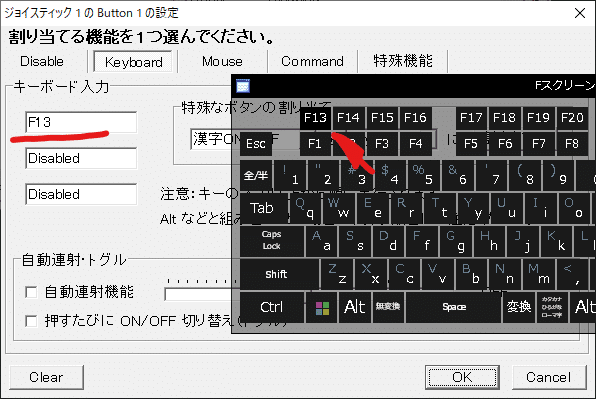This screenshot has width=596, height=399.
Task: Open the Mouse tab
Action: click(x=222, y=62)
